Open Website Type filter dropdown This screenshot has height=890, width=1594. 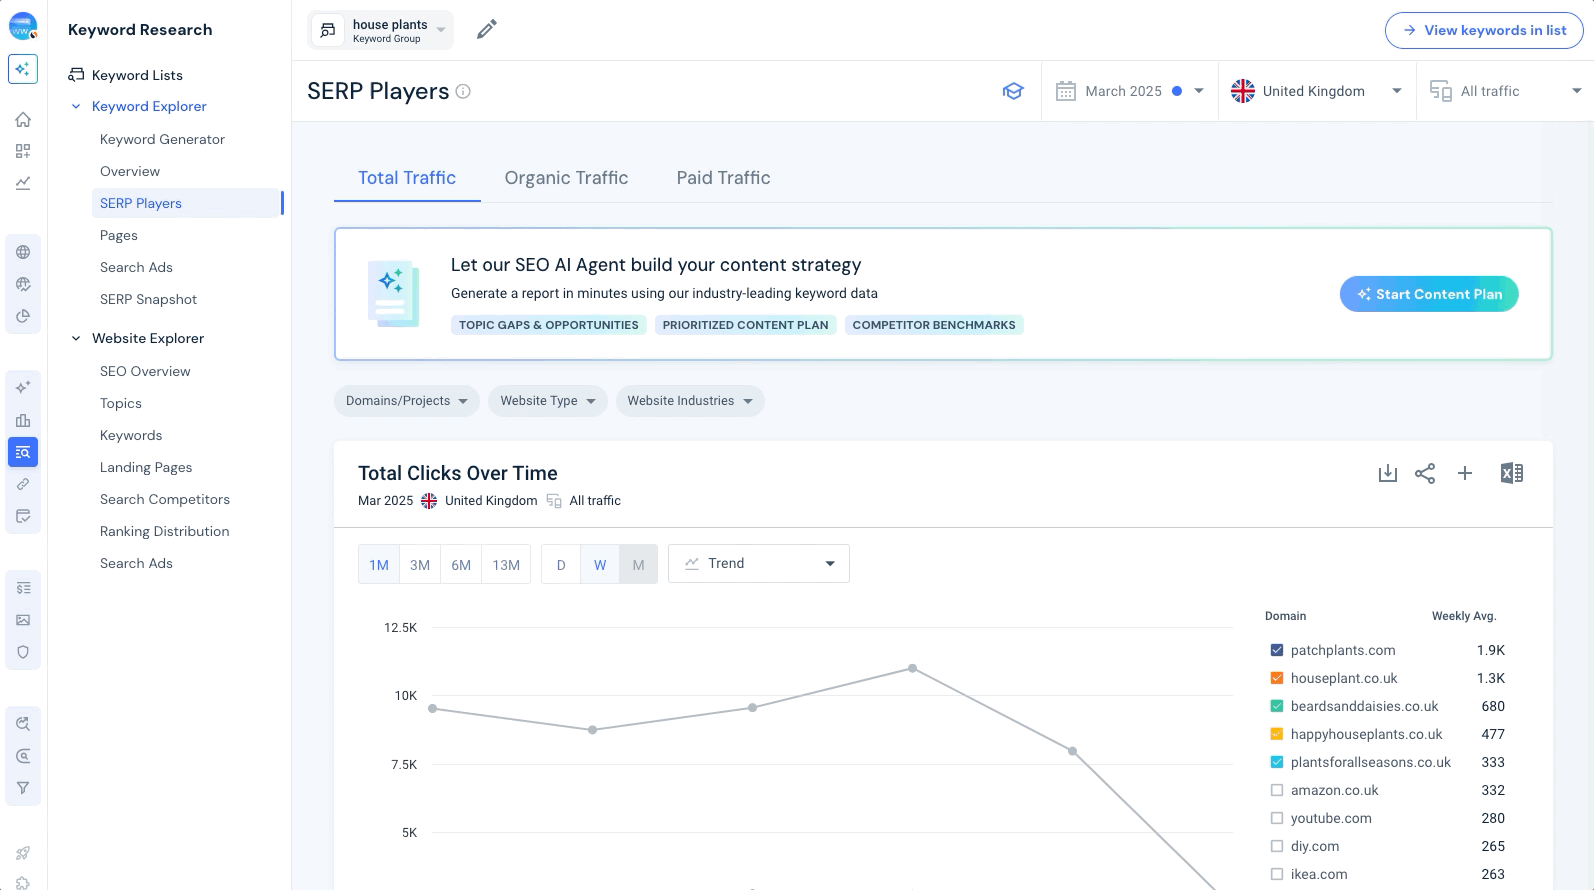(x=548, y=401)
